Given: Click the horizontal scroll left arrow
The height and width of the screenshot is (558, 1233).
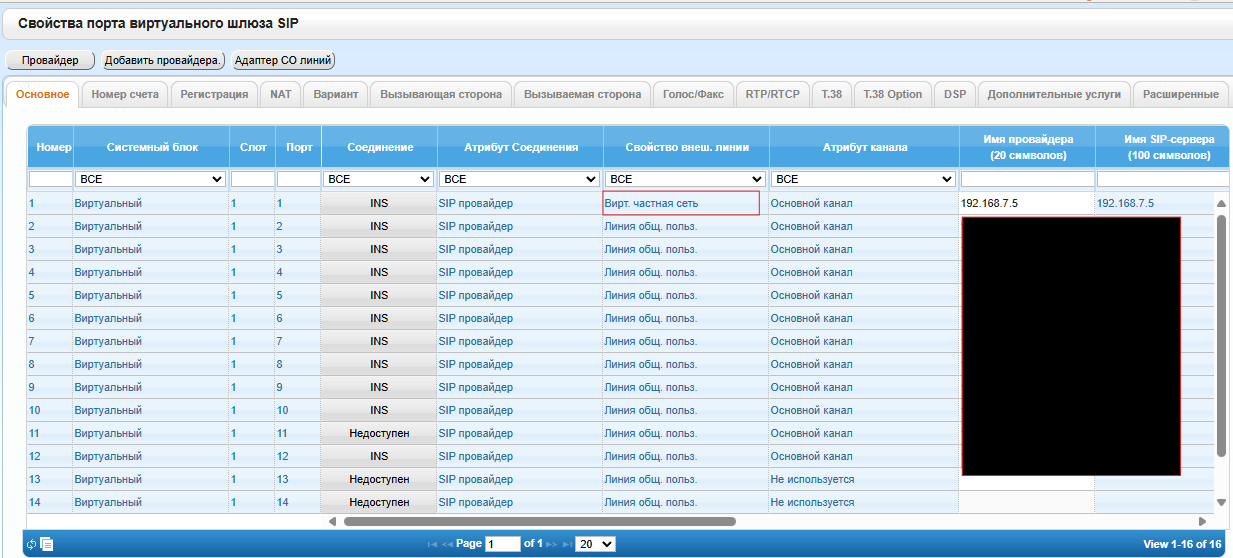Looking at the screenshot, I should pos(333,521).
